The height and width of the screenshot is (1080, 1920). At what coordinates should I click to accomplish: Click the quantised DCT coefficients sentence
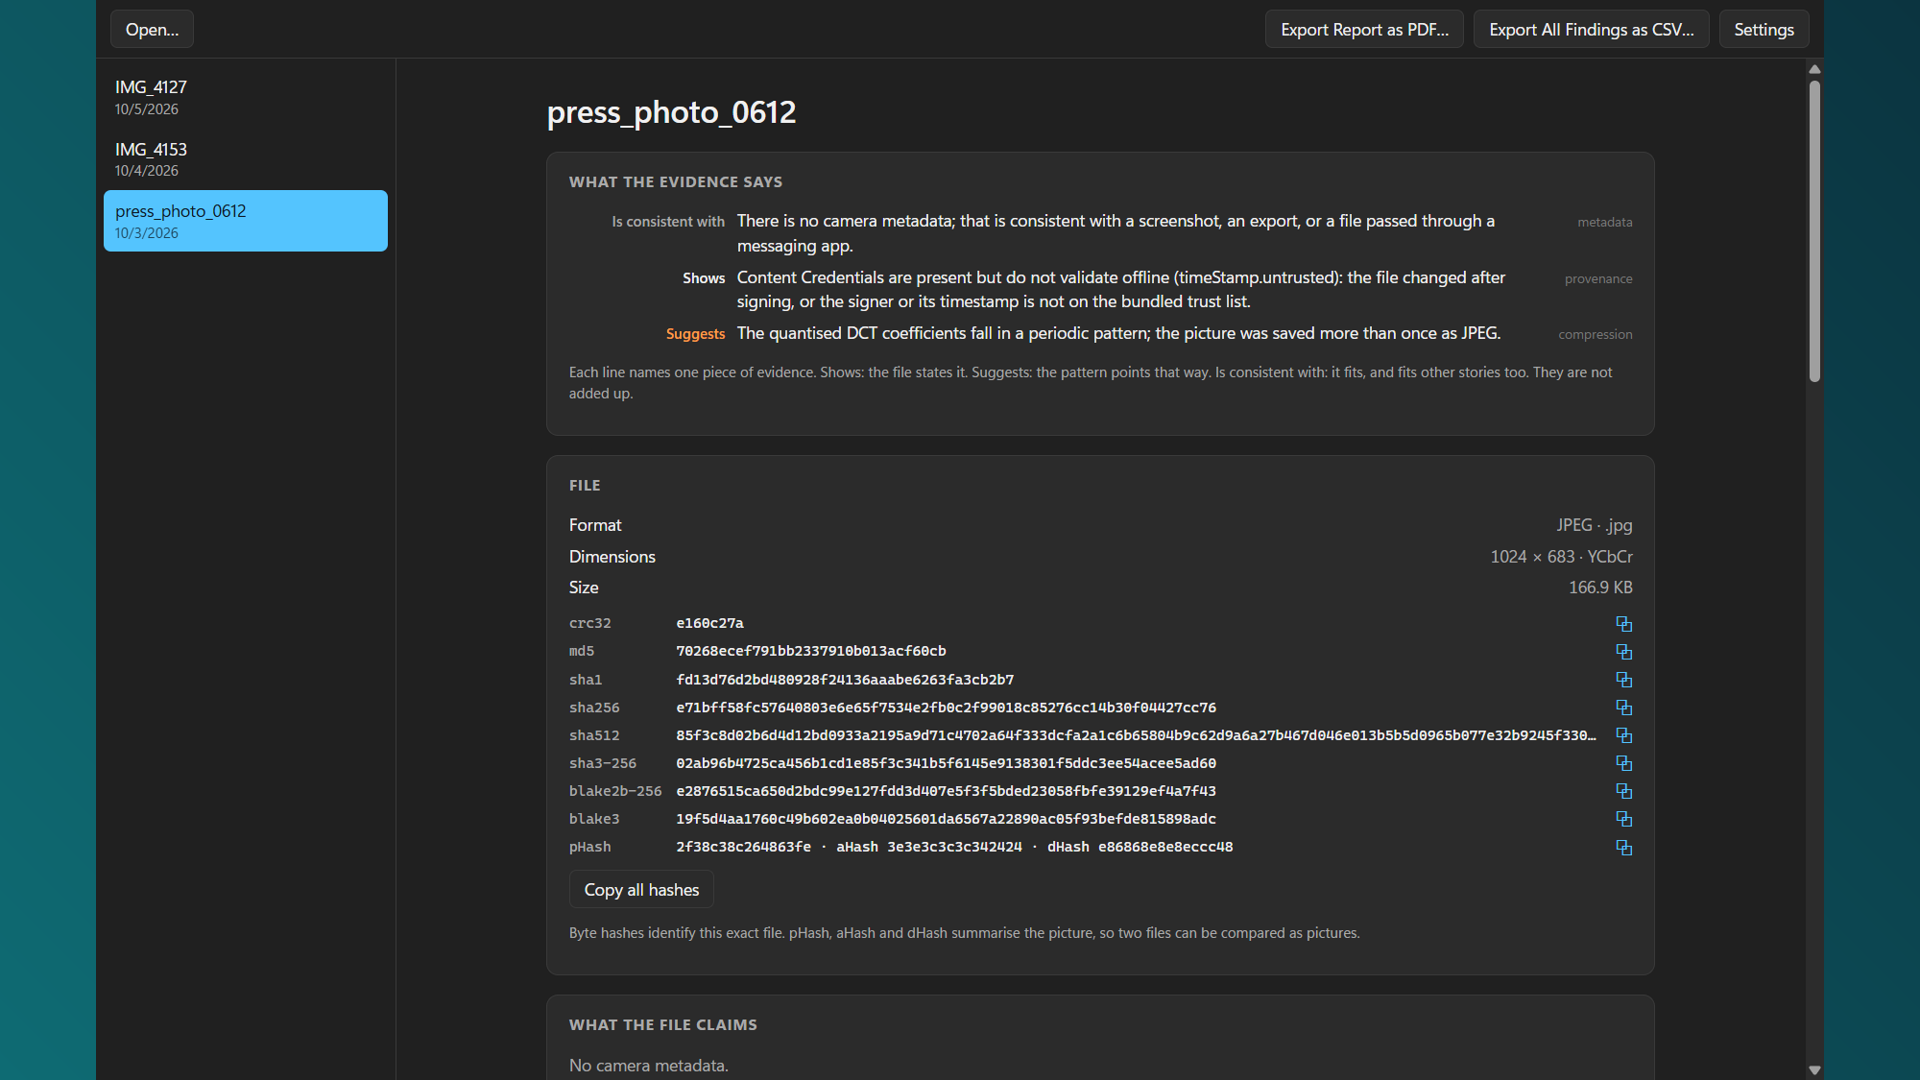1119,333
